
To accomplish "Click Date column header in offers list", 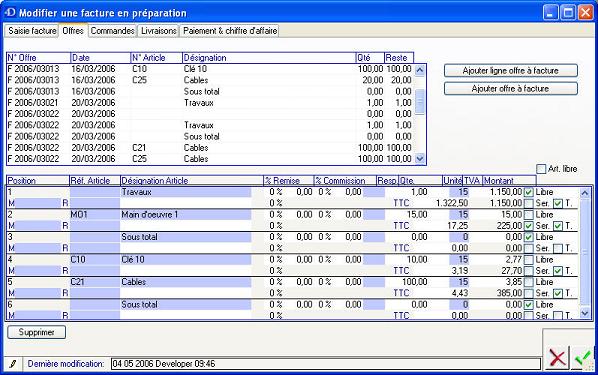I will pyautogui.click(x=101, y=58).
